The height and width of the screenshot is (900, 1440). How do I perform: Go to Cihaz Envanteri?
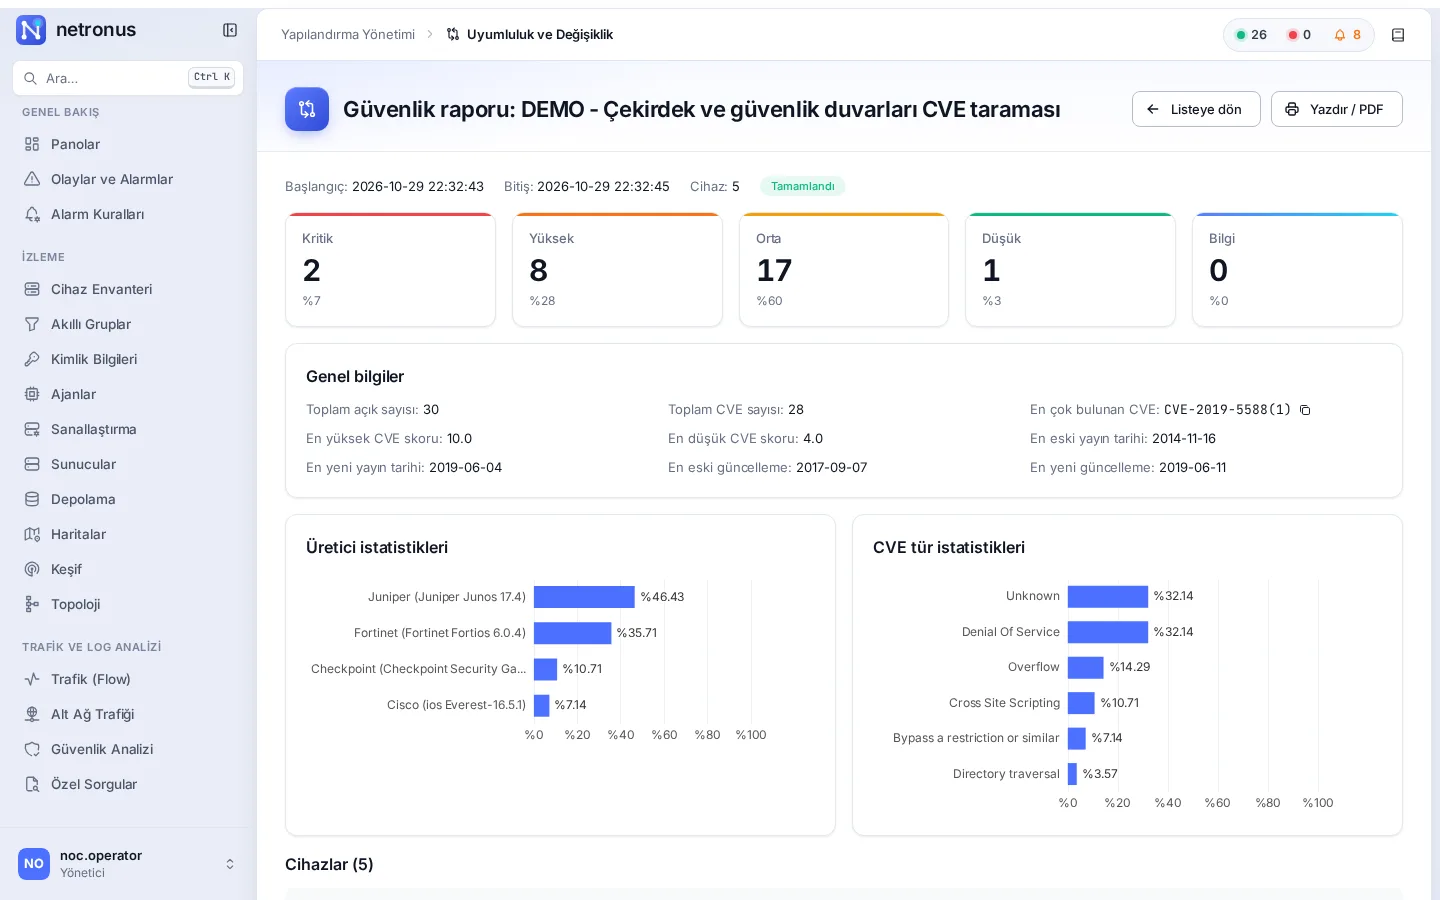click(128, 289)
